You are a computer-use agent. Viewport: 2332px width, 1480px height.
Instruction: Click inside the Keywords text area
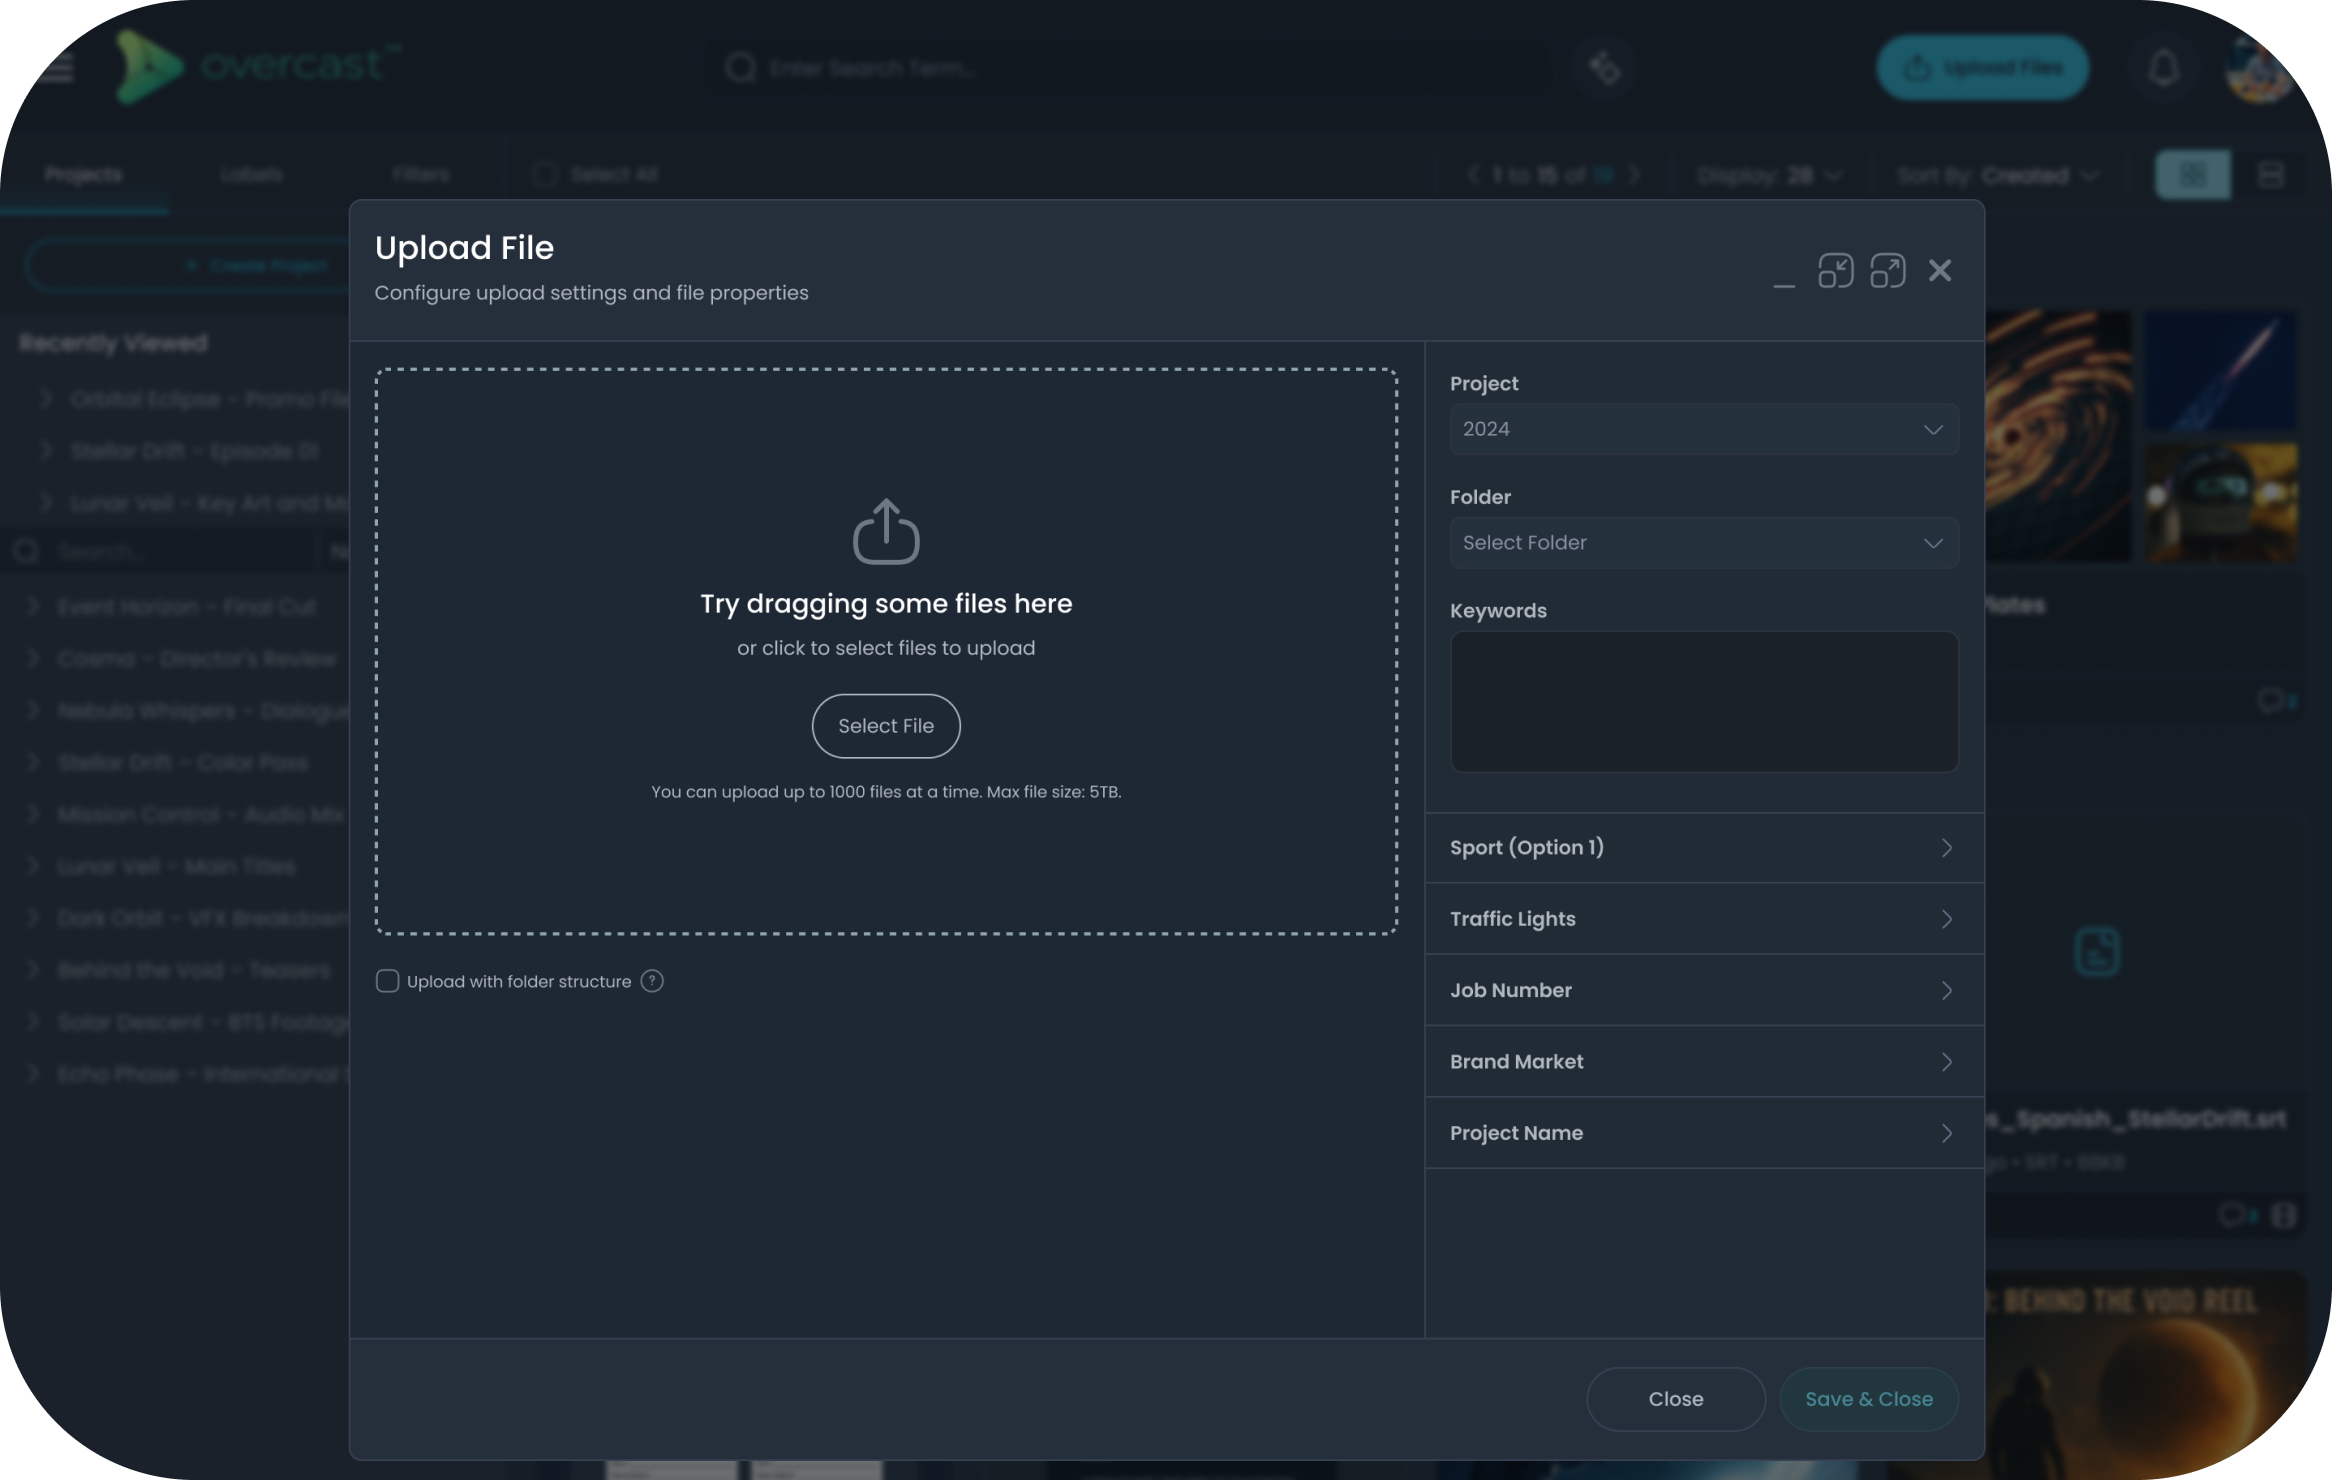tap(1703, 701)
